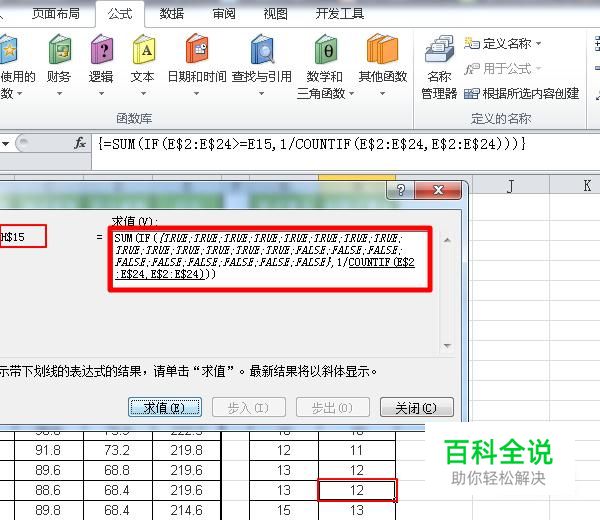Image resolution: width=600 pixels, height=520 pixels.
Task: Click the reference field showing H$15
Action: click(23, 236)
